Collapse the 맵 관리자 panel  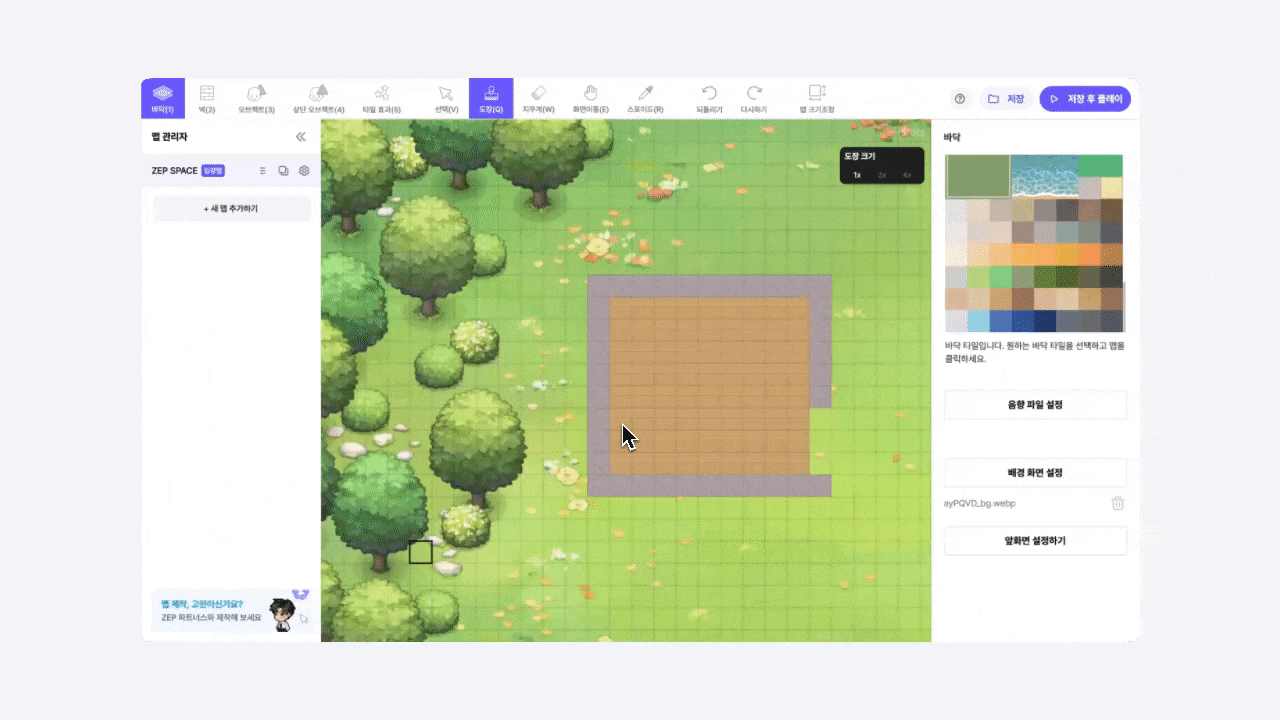[301, 137]
